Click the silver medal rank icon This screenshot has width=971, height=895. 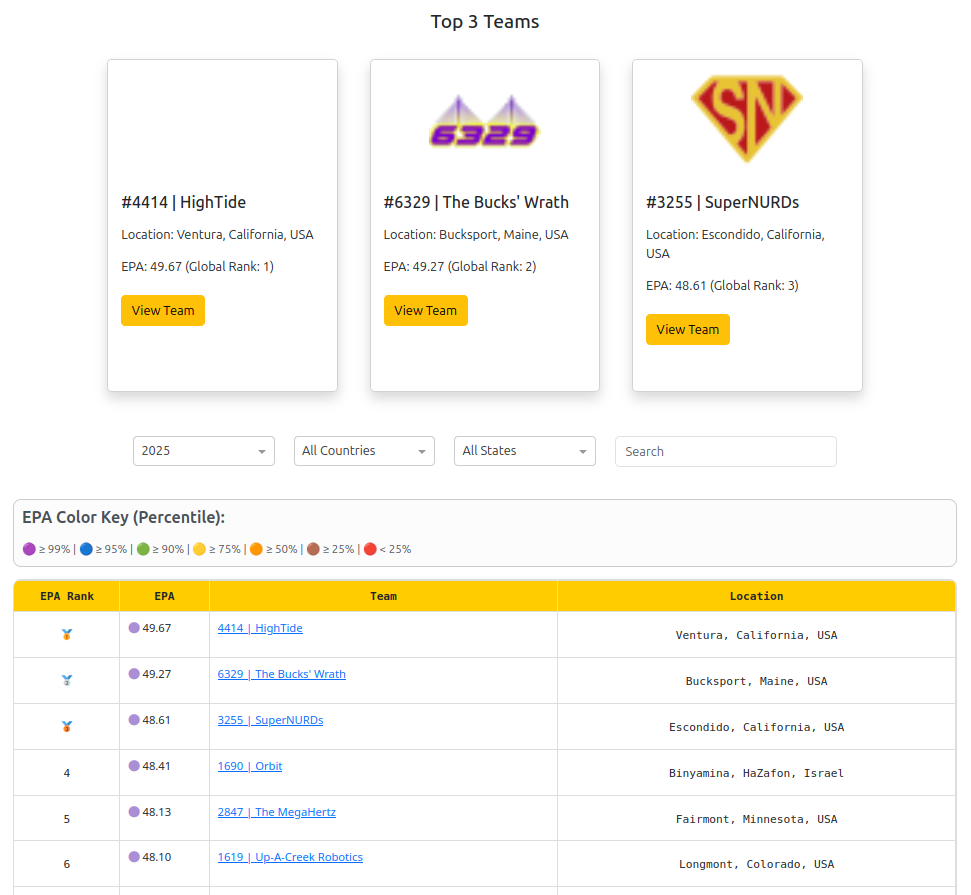click(x=67, y=680)
